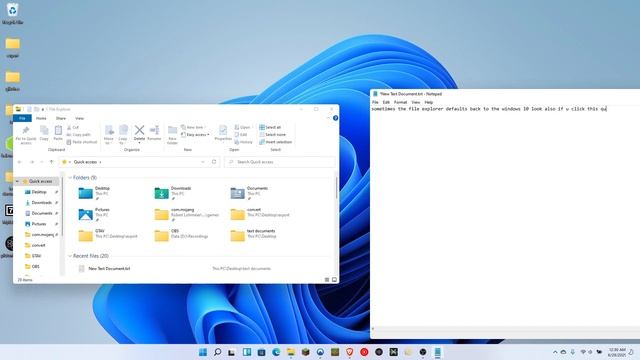640x360 pixels.
Task: Open the Recycle Bin desktop icon
Action: (x=12, y=13)
